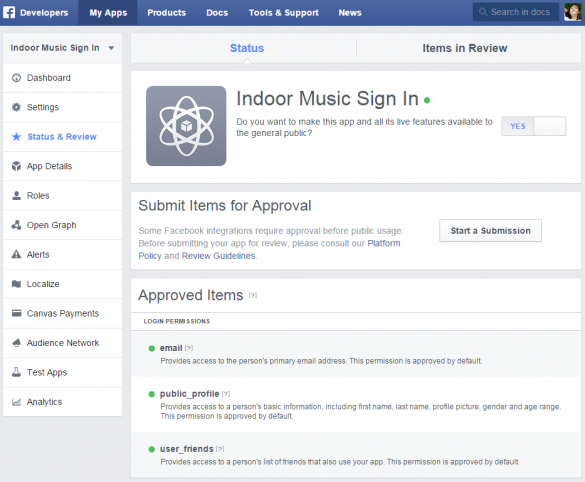Open the Tools & Support menu

(284, 13)
